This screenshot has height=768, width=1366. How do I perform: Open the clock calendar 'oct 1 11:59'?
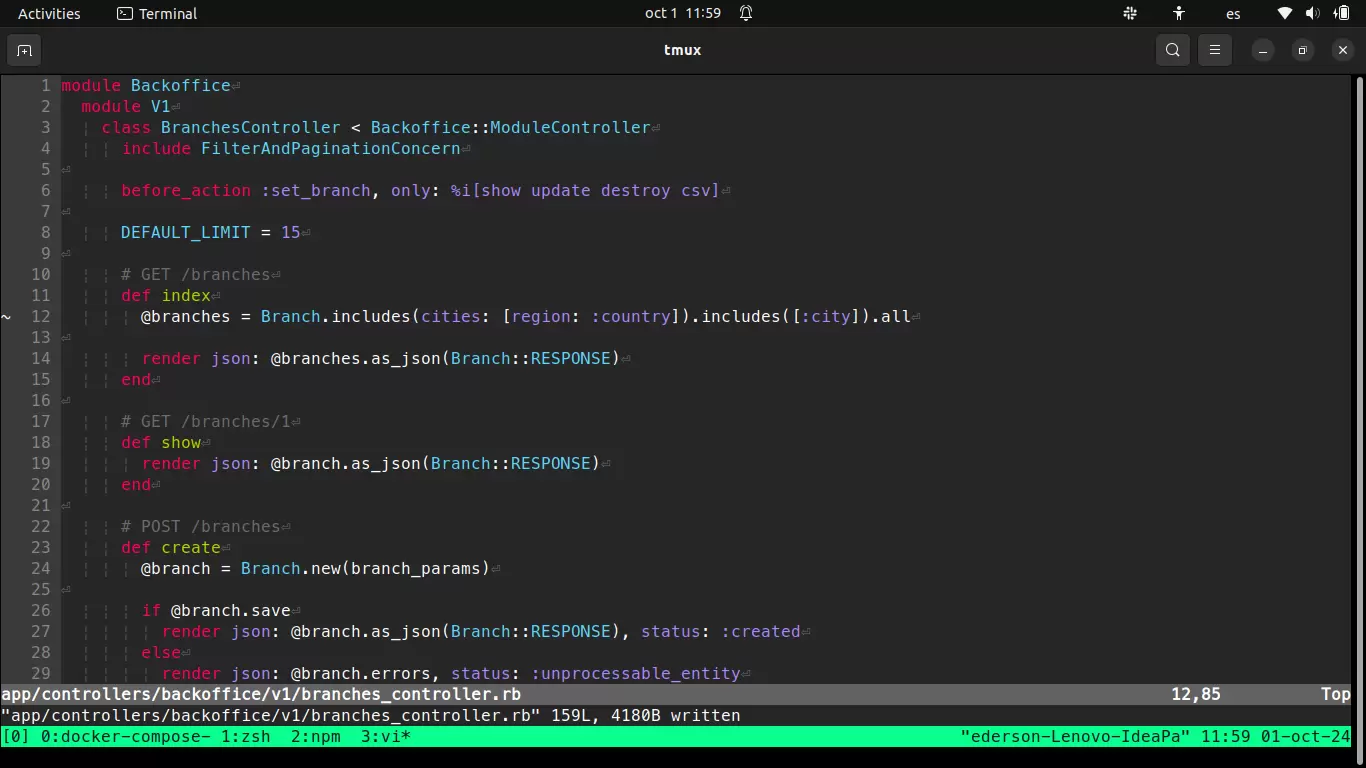[x=683, y=14]
